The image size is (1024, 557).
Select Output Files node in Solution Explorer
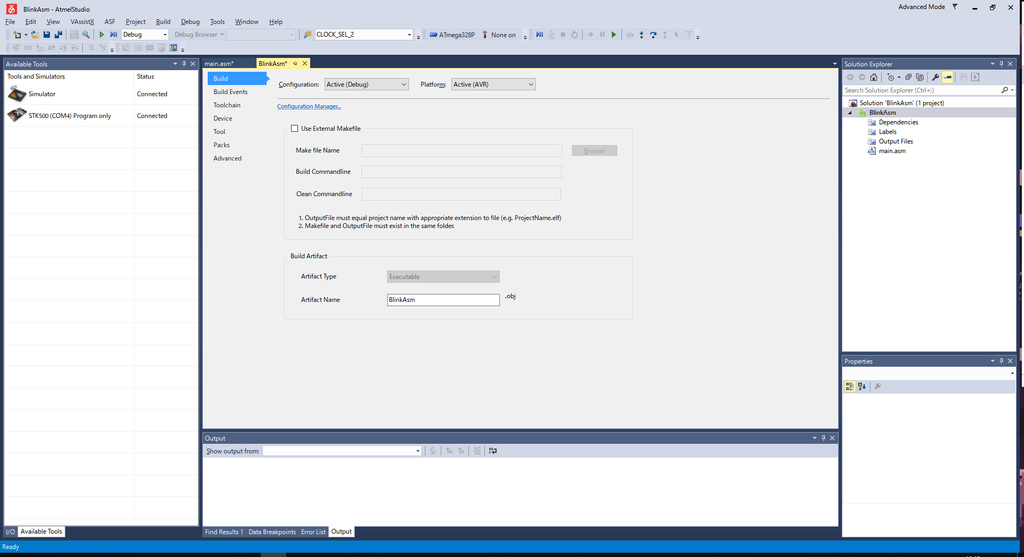coord(895,142)
